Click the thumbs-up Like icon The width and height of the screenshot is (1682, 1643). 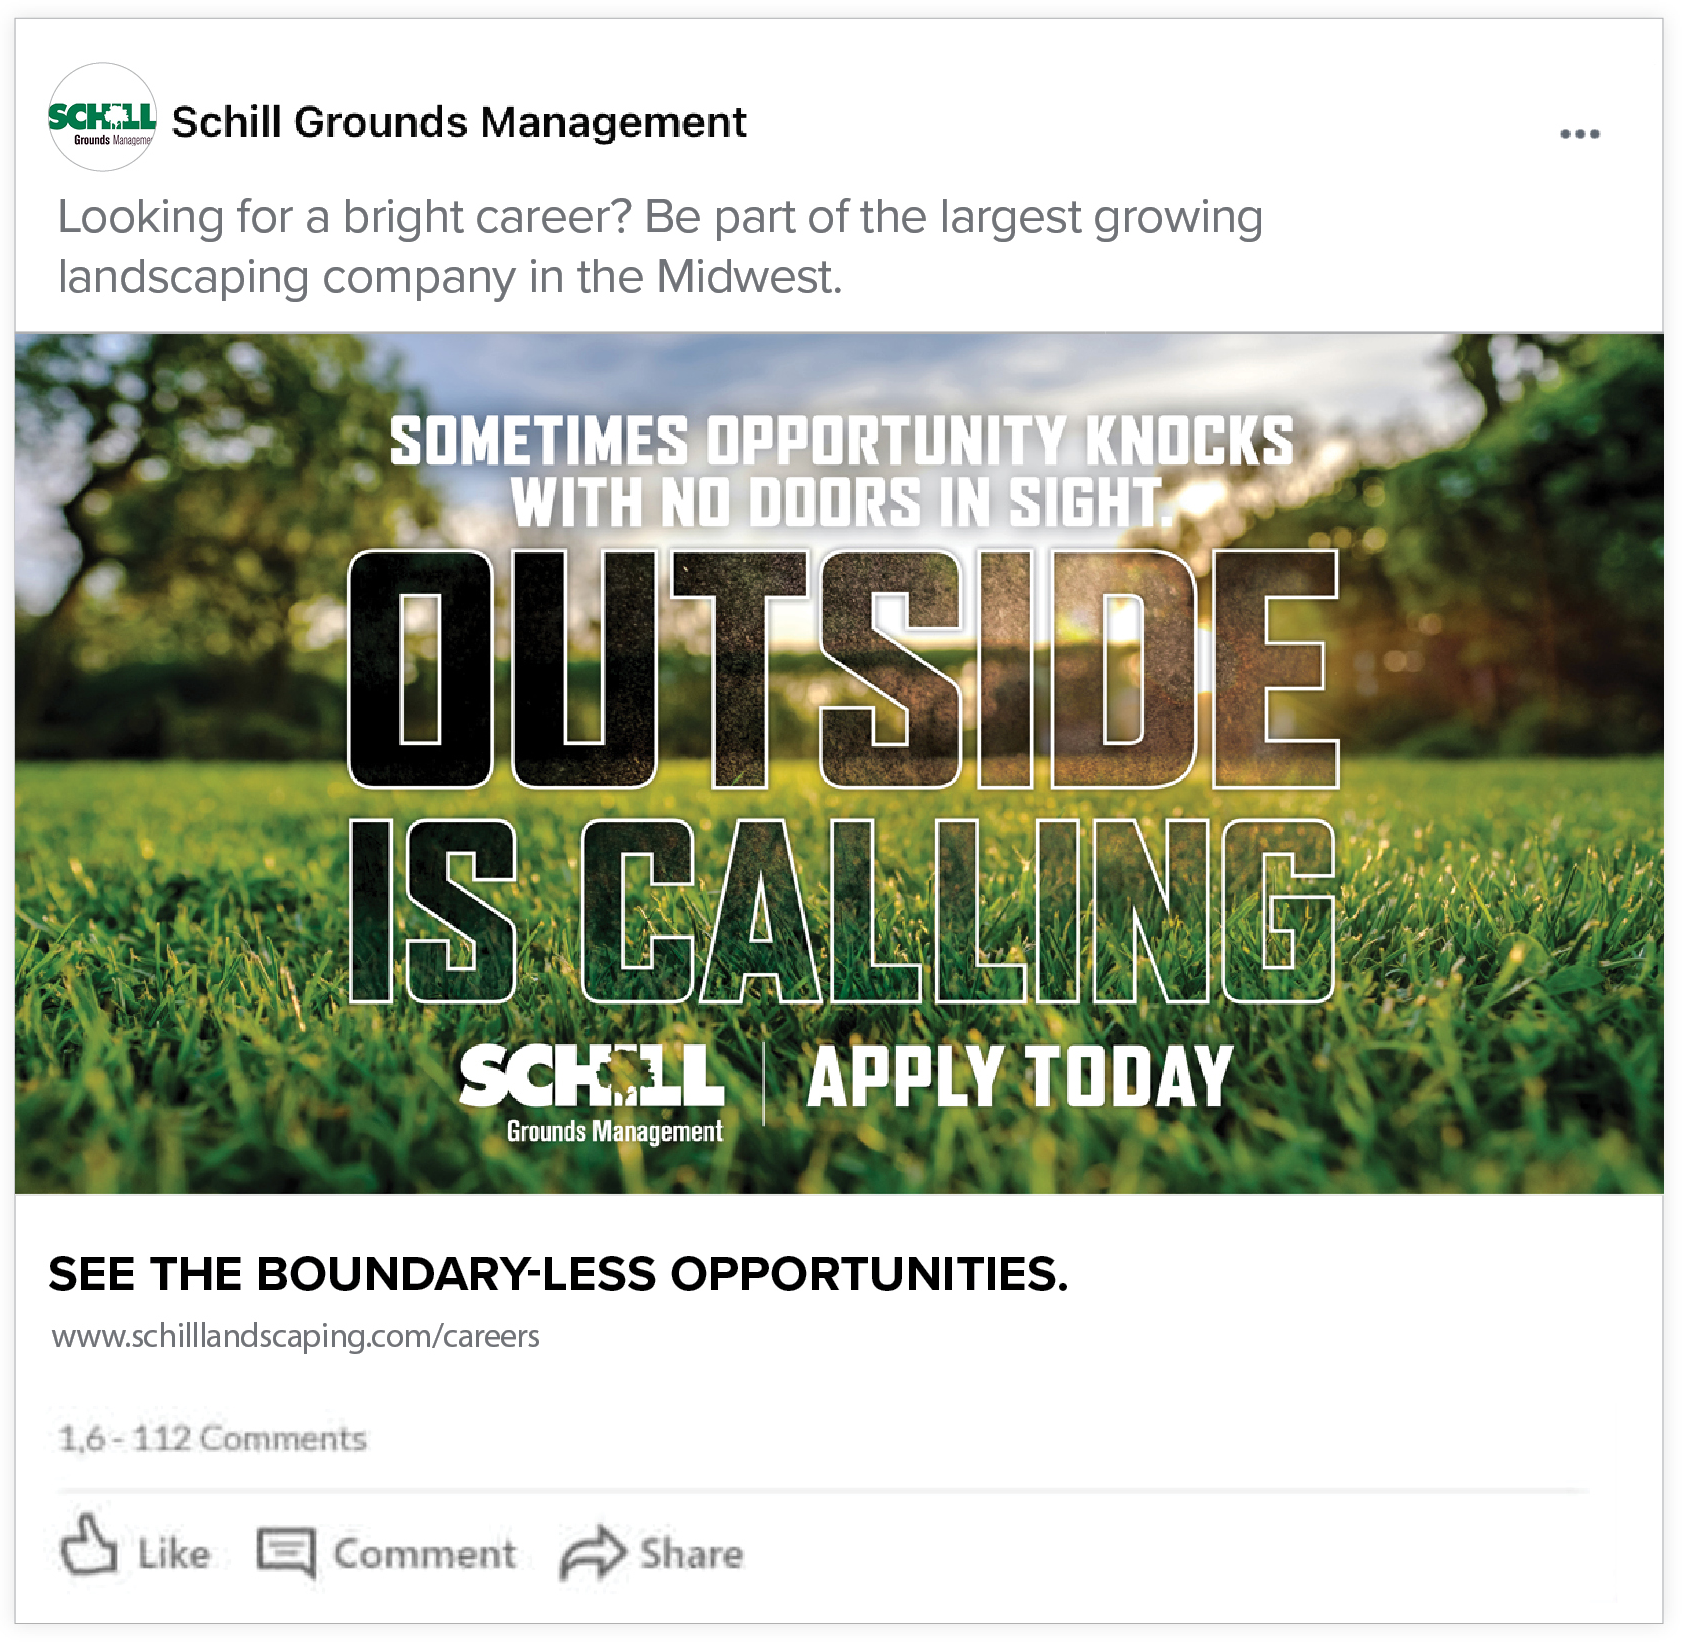88,1547
